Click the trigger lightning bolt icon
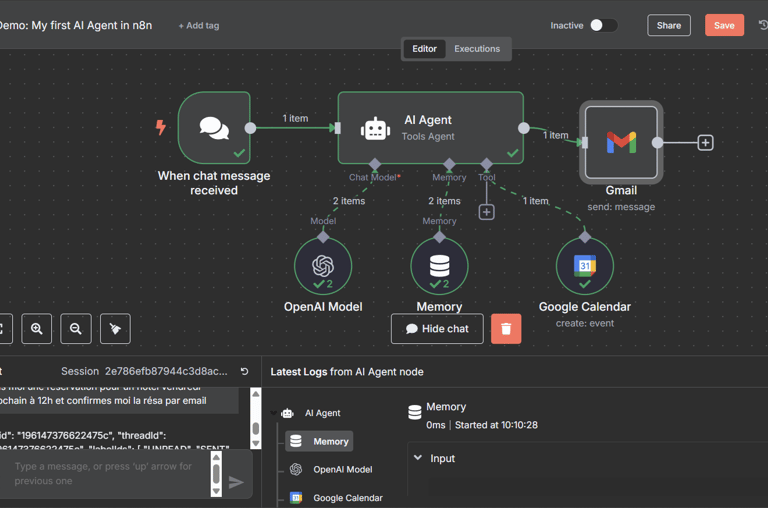Image resolution: width=768 pixels, height=508 pixels. click(161, 127)
